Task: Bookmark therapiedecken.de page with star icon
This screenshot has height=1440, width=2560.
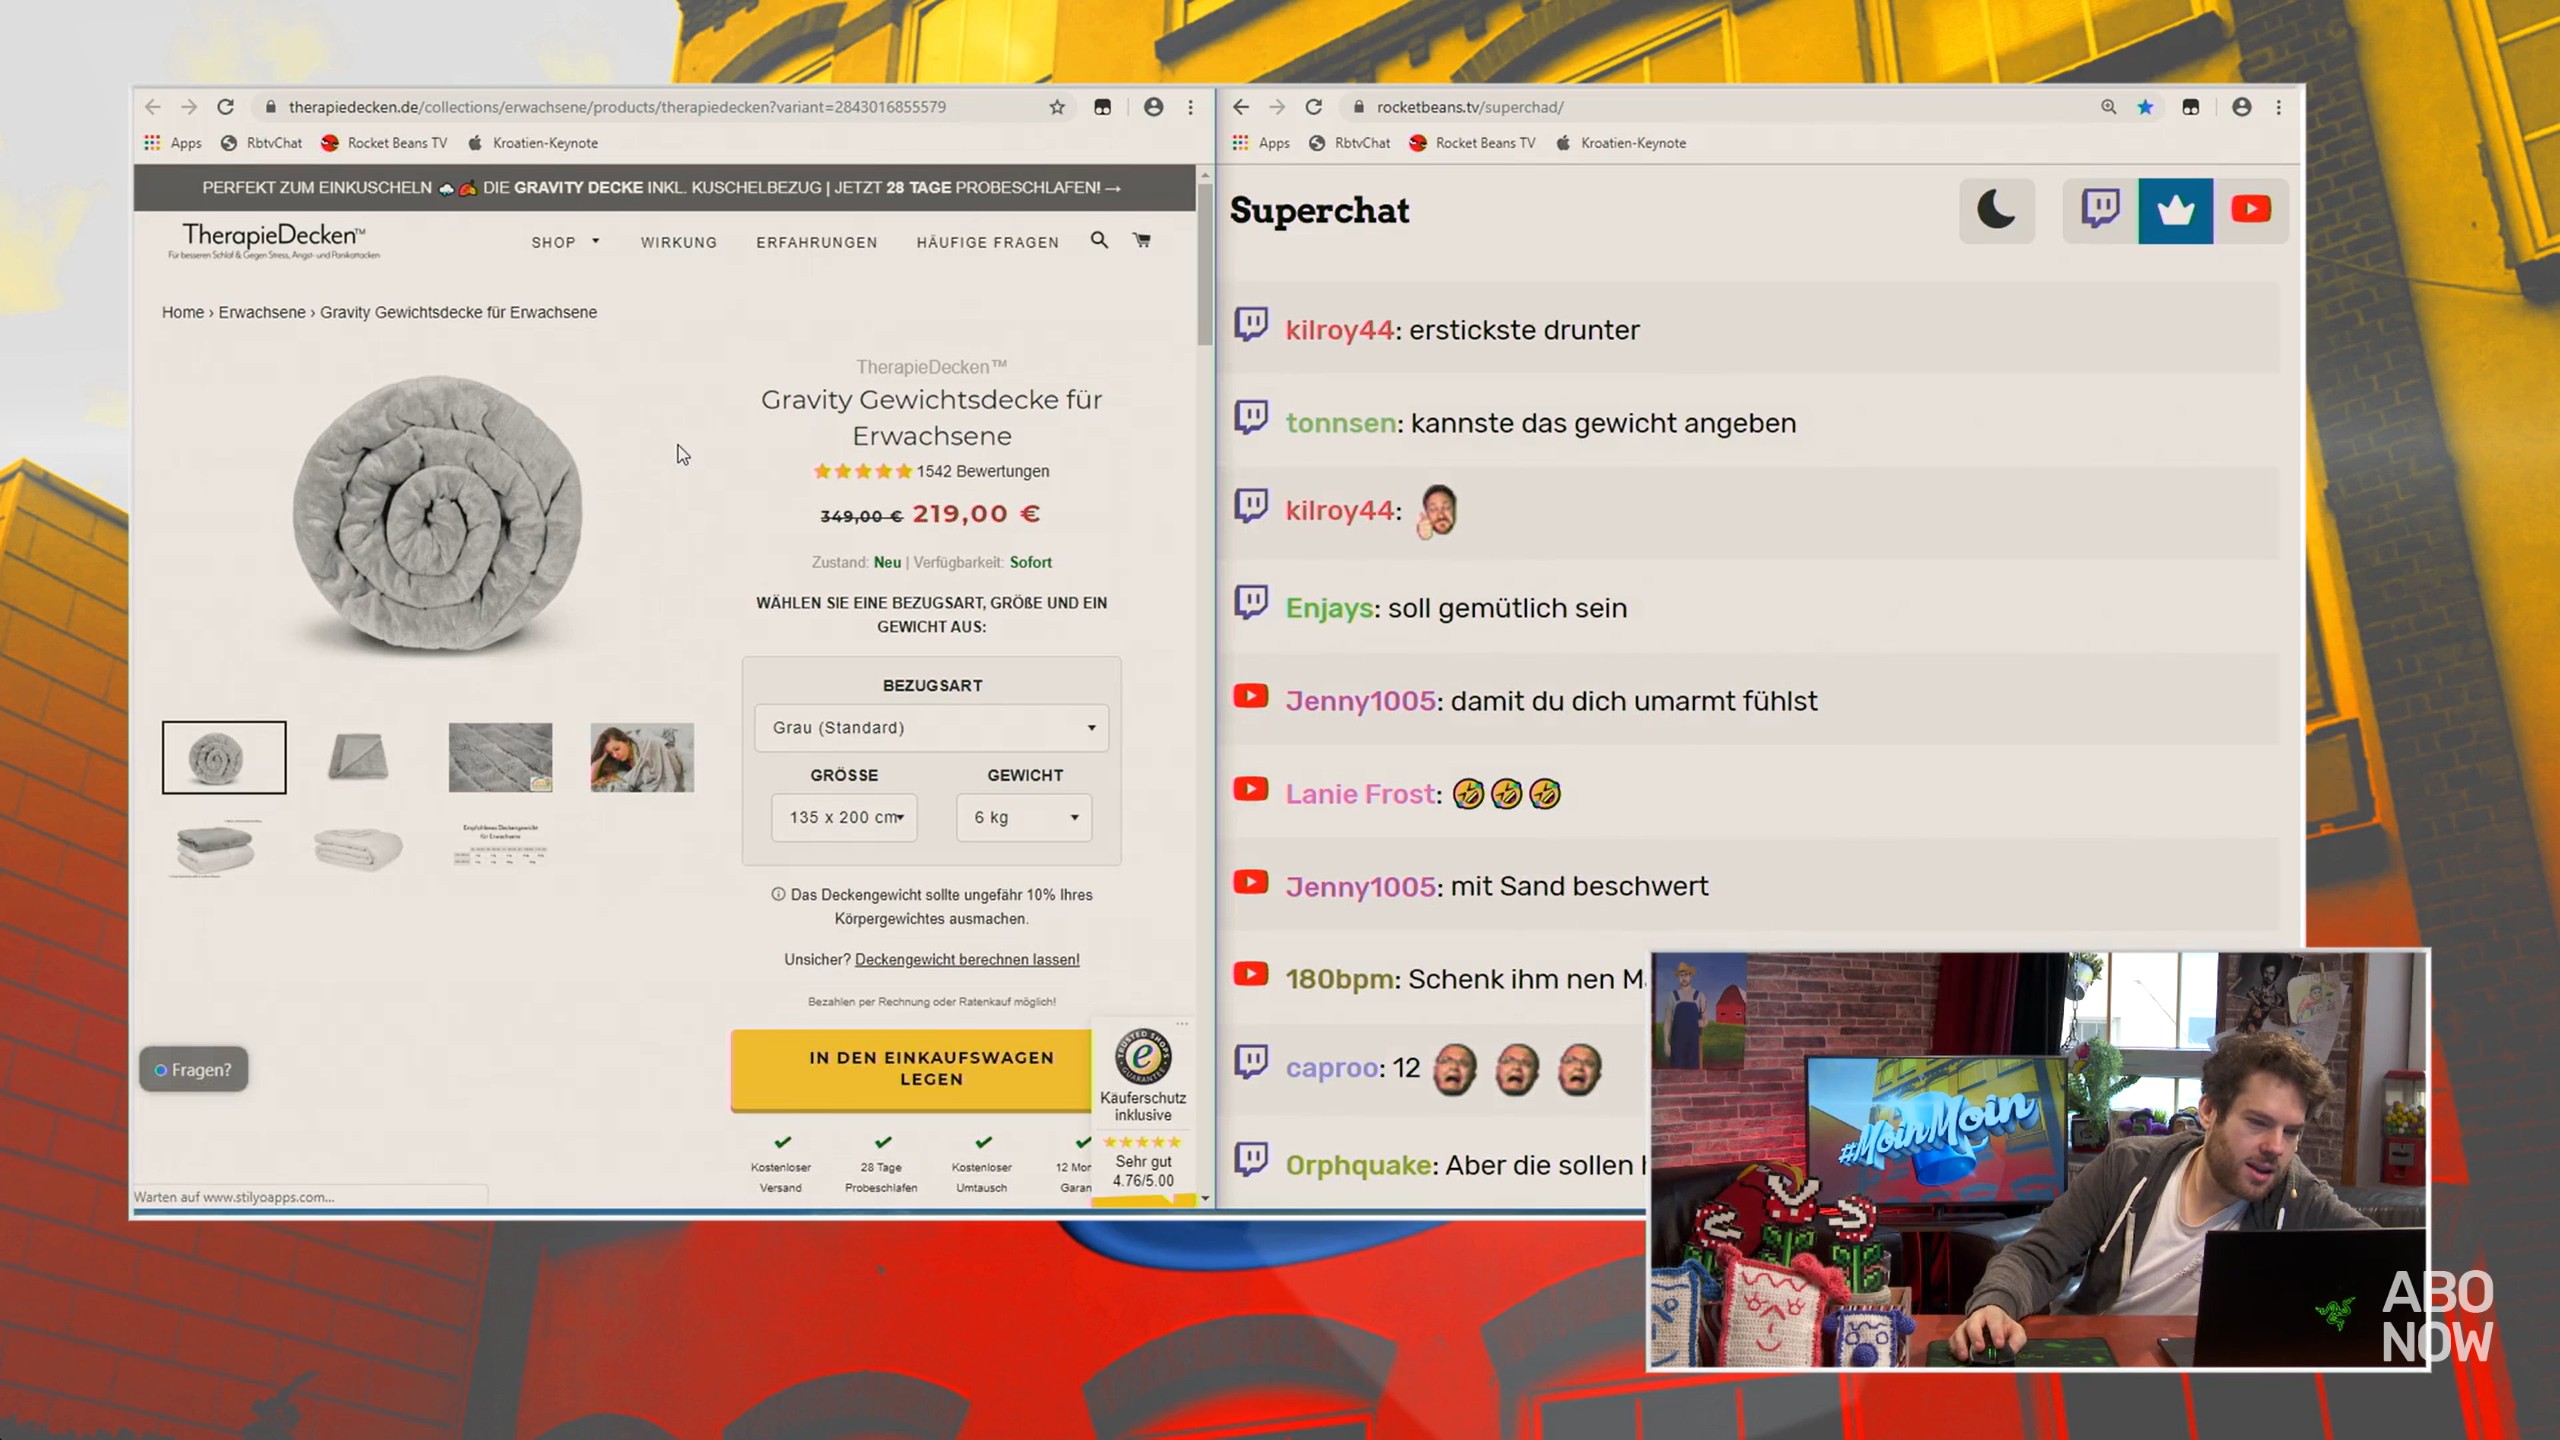Action: pos(1057,107)
